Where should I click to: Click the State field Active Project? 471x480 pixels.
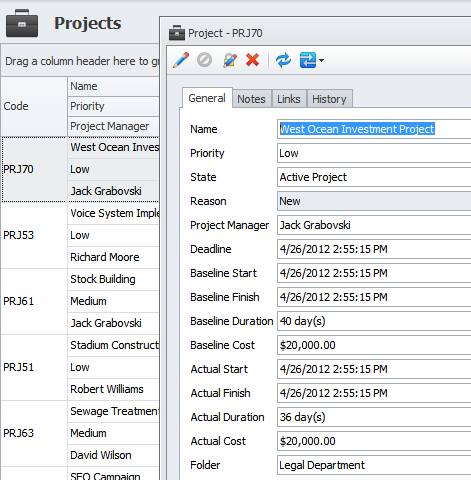[x=374, y=177]
